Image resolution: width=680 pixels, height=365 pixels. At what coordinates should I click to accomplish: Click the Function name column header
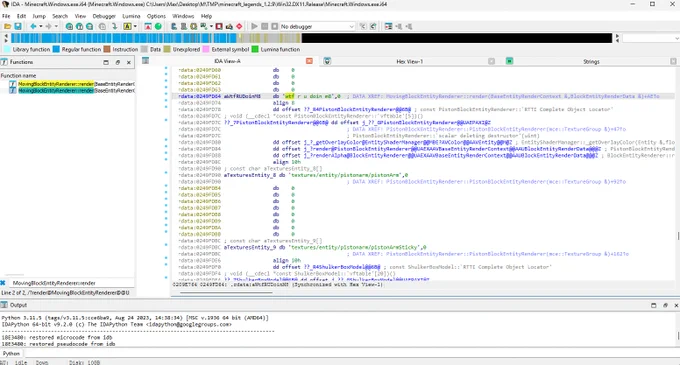coord(67,75)
